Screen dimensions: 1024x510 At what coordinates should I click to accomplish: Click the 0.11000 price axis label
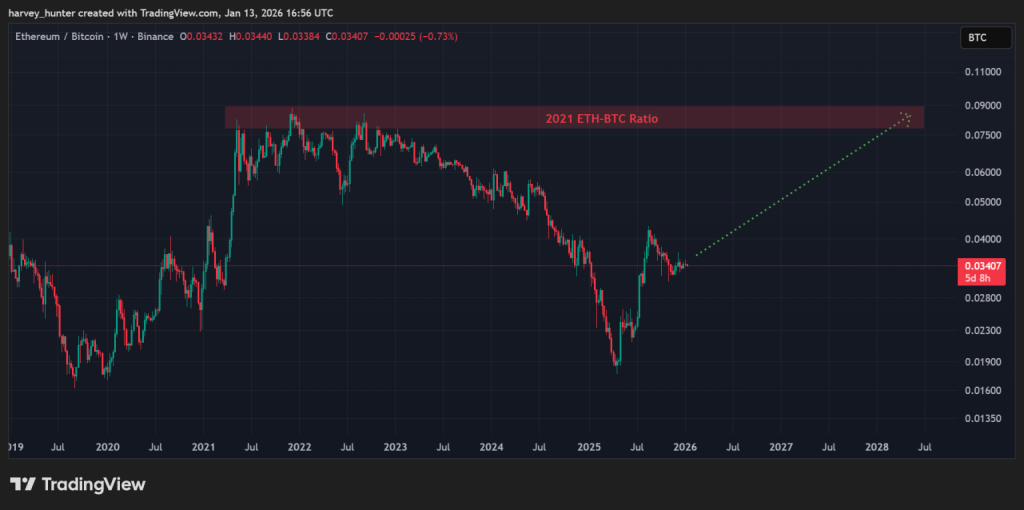(x=981, y=73)
